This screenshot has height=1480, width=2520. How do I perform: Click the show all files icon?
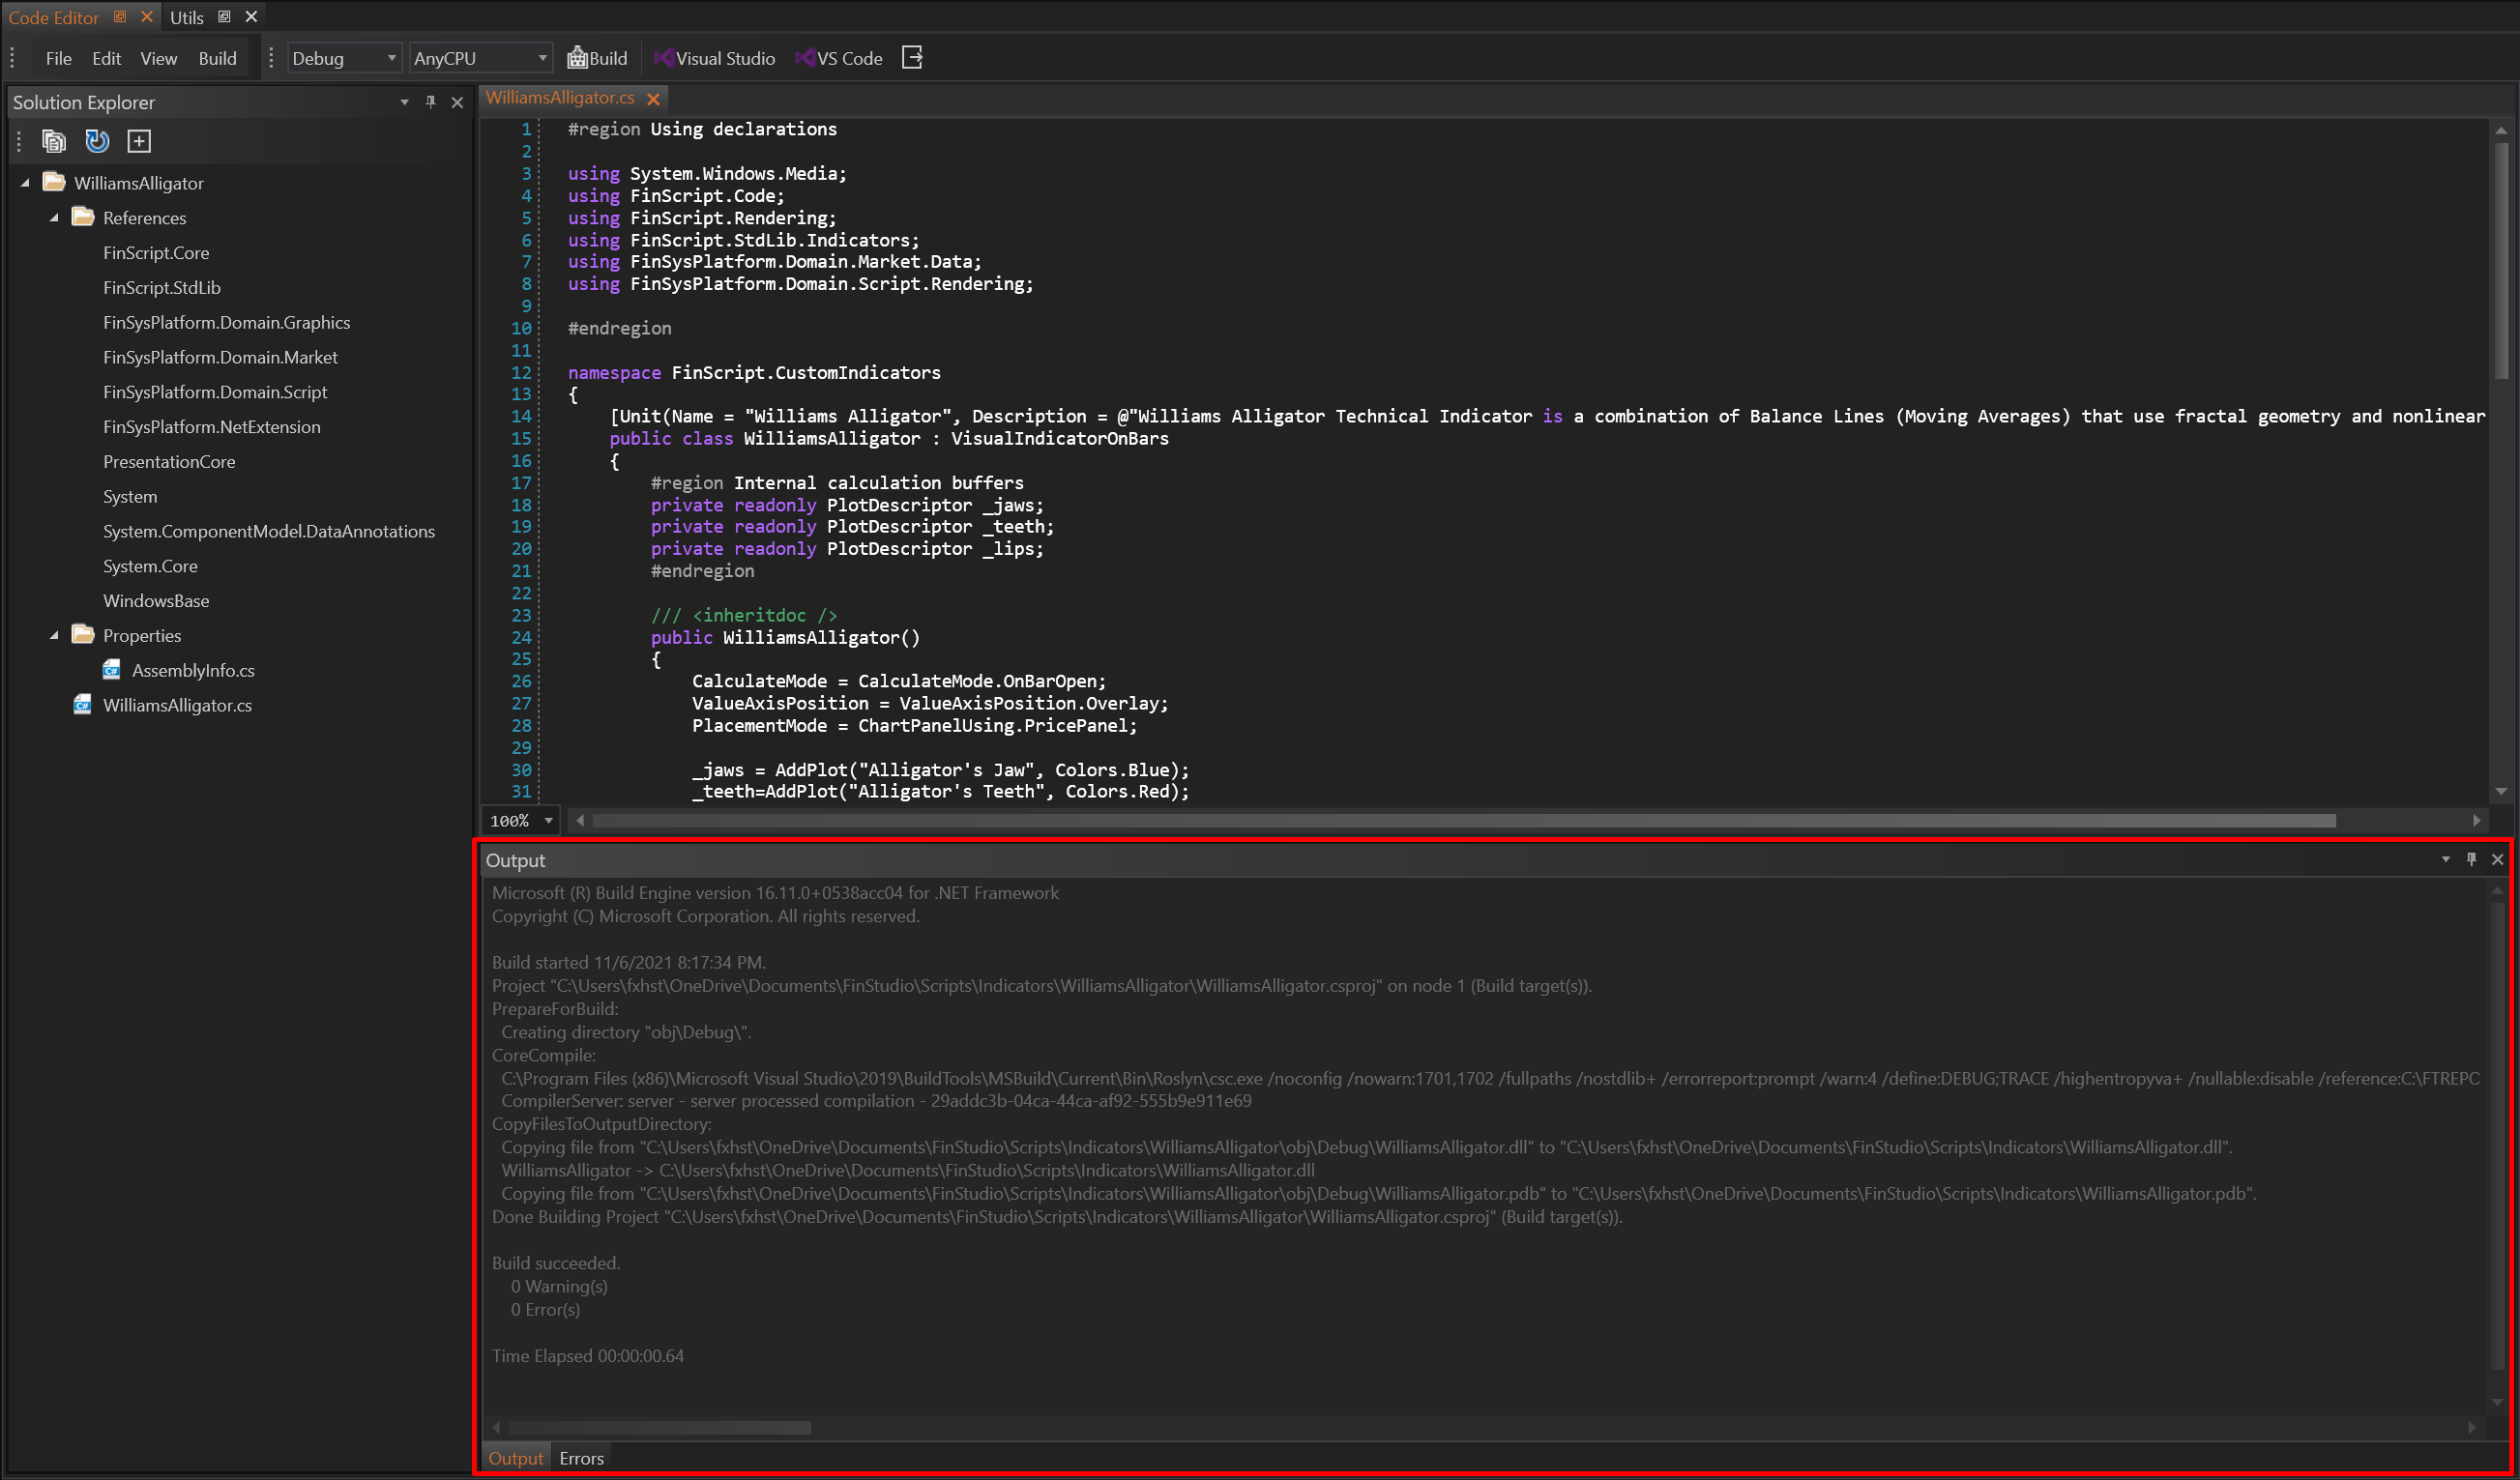(x=54, y=141)
